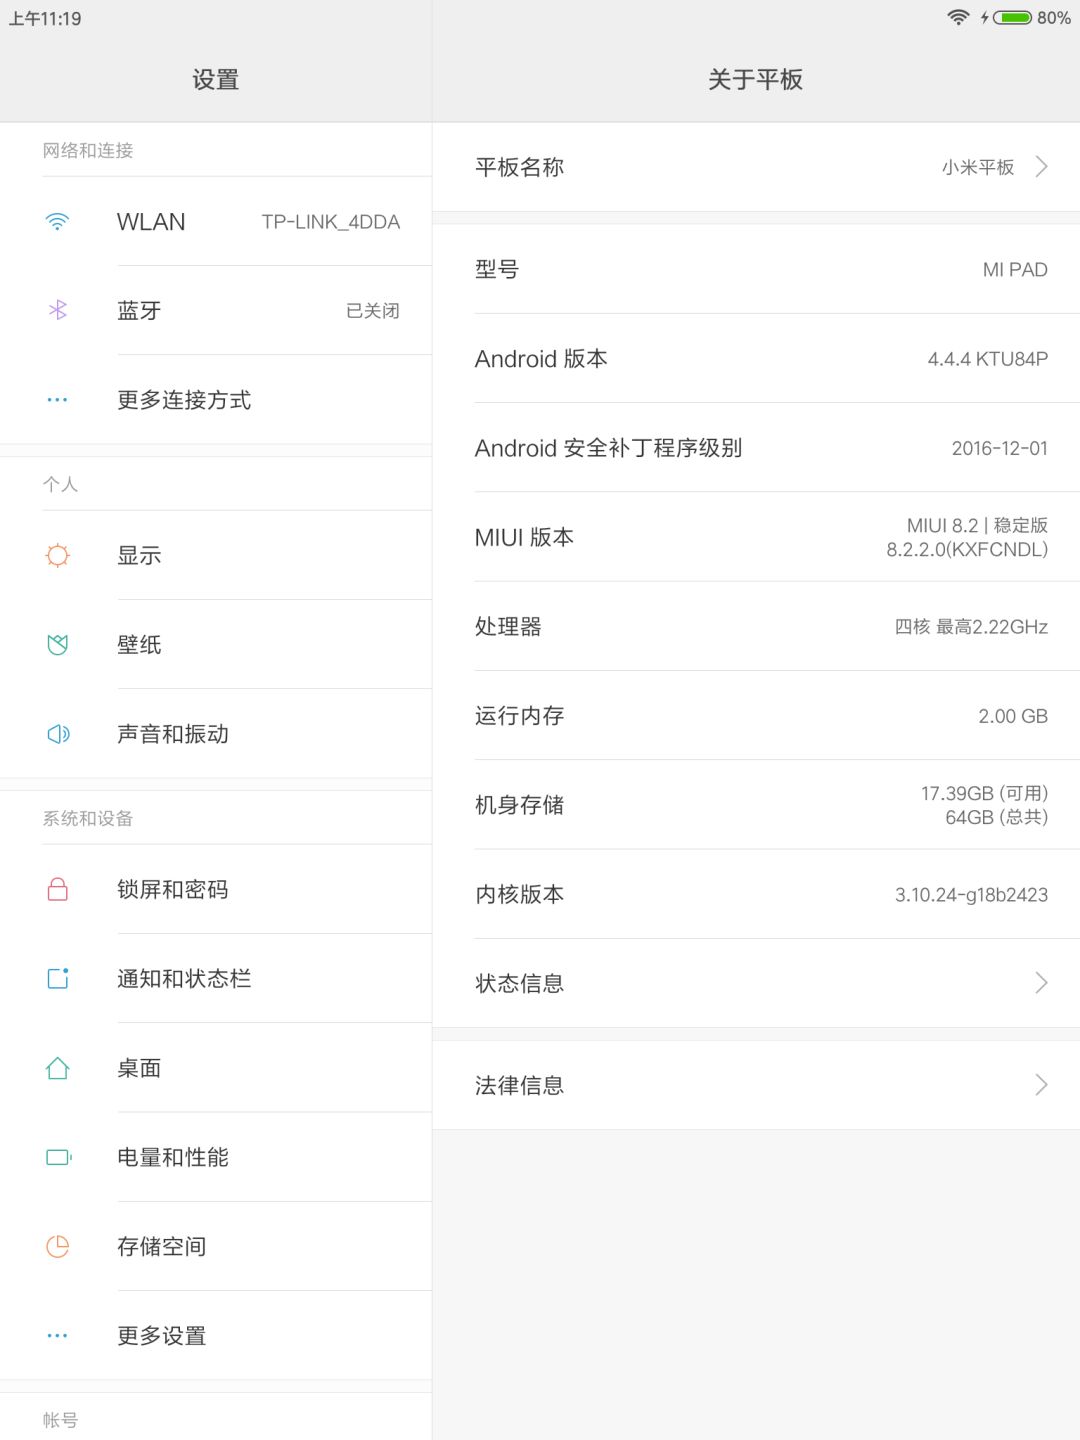The height and width of the screenshot is (1440, 1080).
Task: Tap the Bluetooth icon in settings
Action: point(58,311)
